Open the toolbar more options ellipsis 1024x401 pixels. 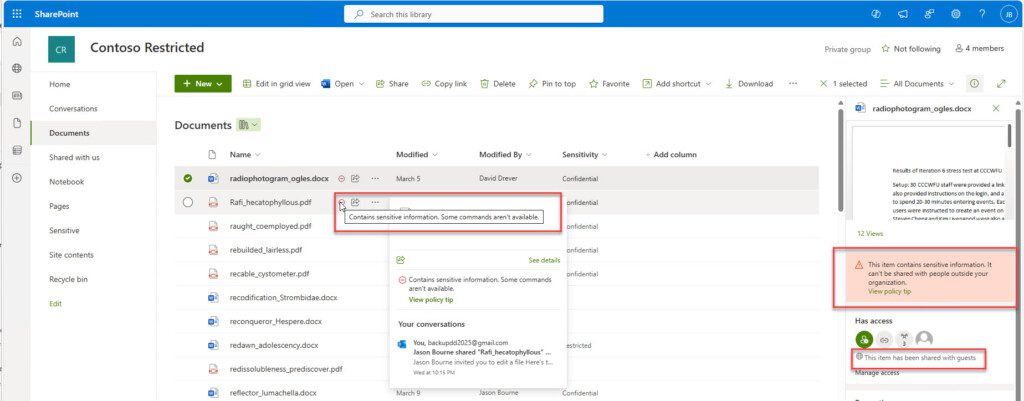793,84
